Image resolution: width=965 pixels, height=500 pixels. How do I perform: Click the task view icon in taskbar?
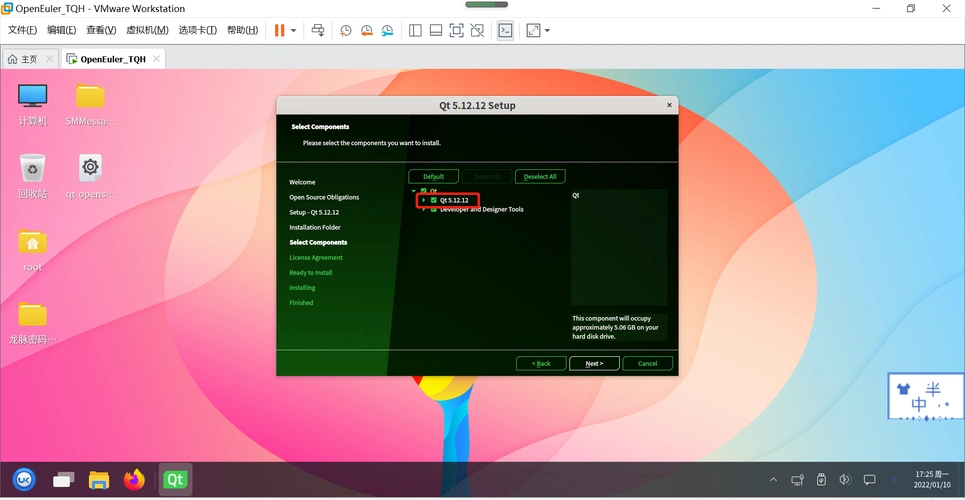pyautogui.click(x=63, y=480)
